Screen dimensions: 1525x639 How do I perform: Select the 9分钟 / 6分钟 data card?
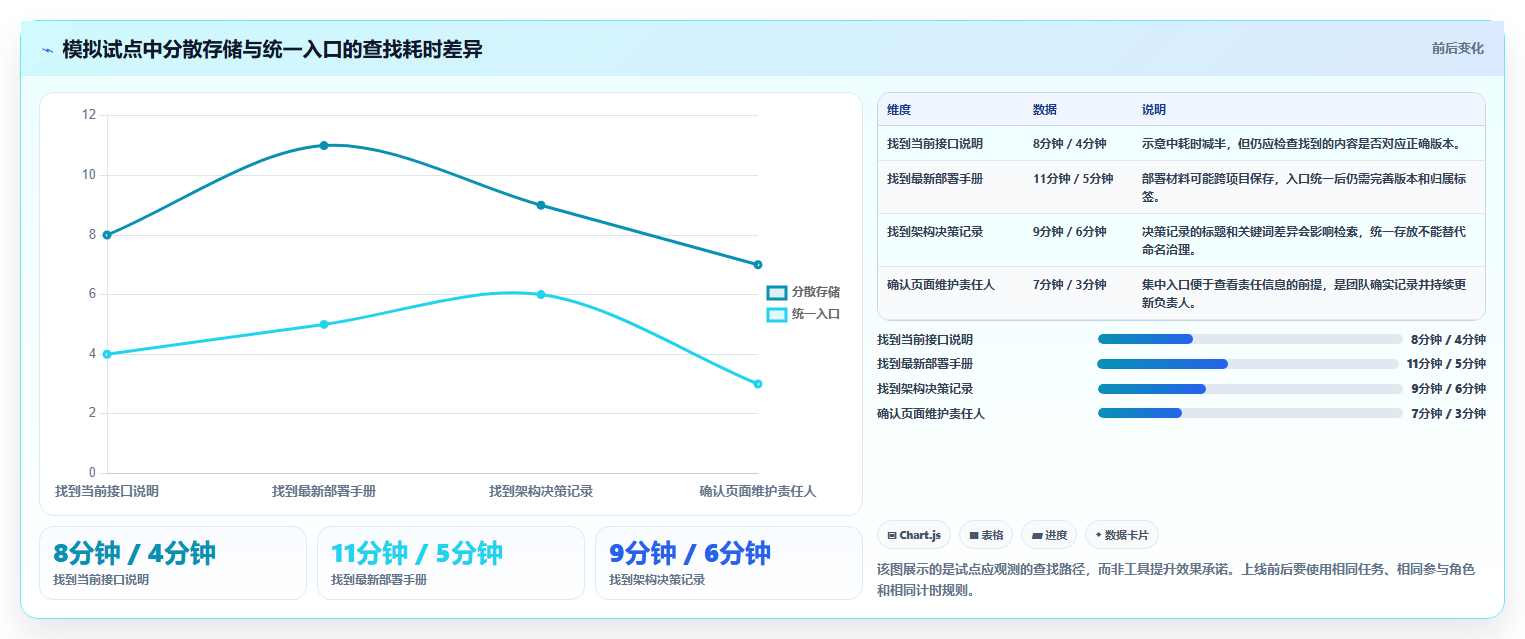pos(729,563)
